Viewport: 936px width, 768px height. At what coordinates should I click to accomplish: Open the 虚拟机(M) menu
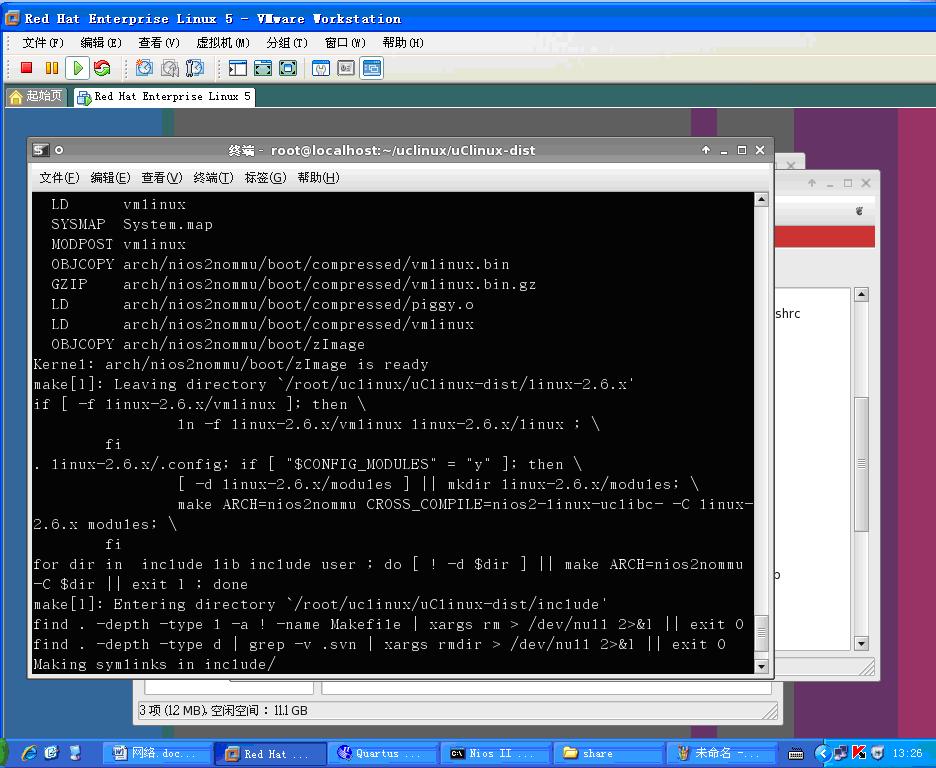click(223, 43)
